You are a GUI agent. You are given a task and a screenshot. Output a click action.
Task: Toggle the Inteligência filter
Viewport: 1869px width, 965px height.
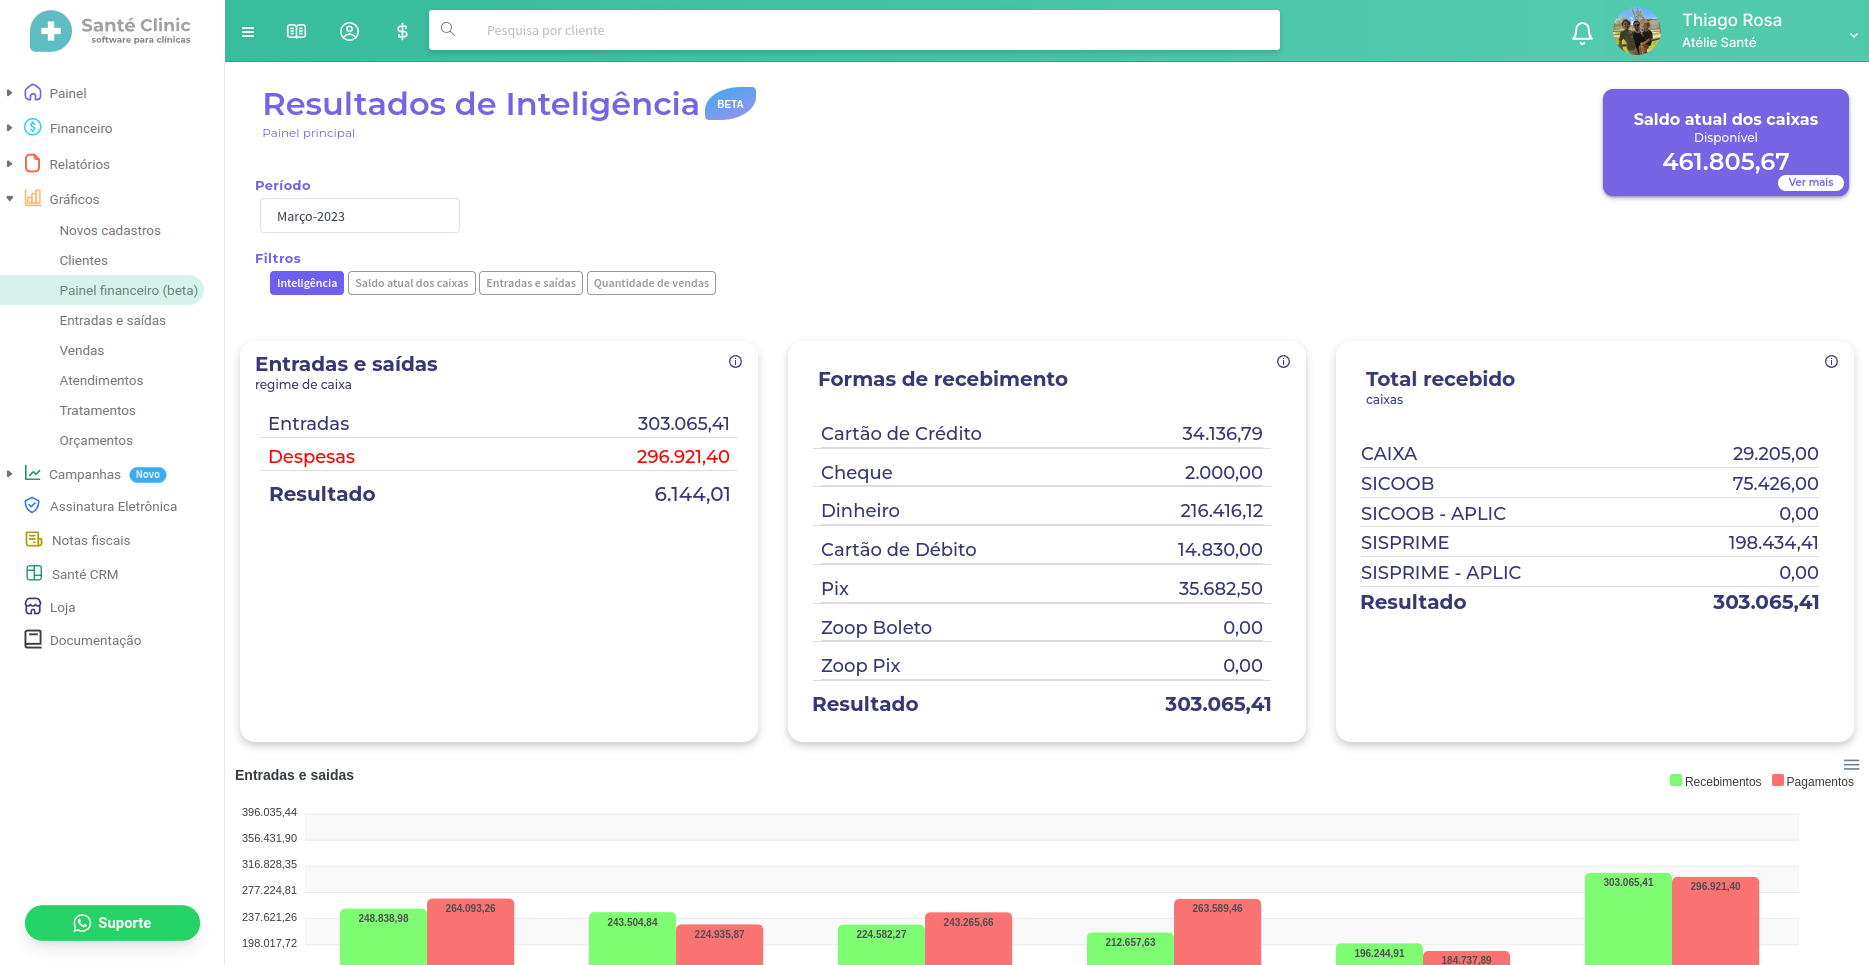pos(307,284)
